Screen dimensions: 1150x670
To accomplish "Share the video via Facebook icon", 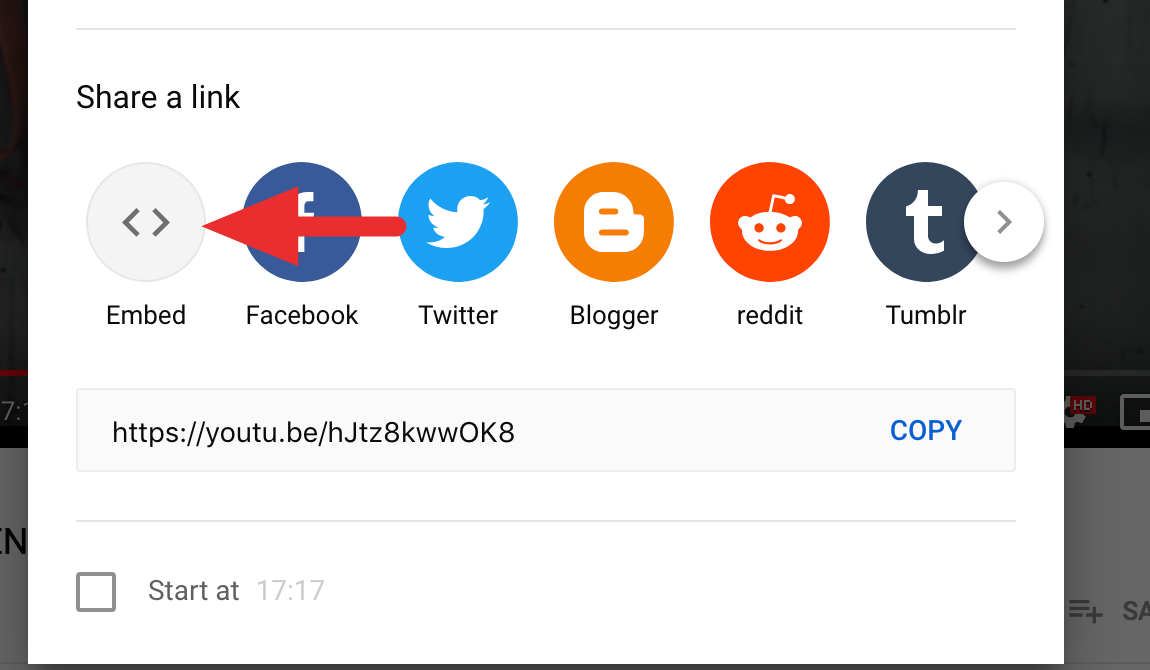I will click(x=301, y=221).
